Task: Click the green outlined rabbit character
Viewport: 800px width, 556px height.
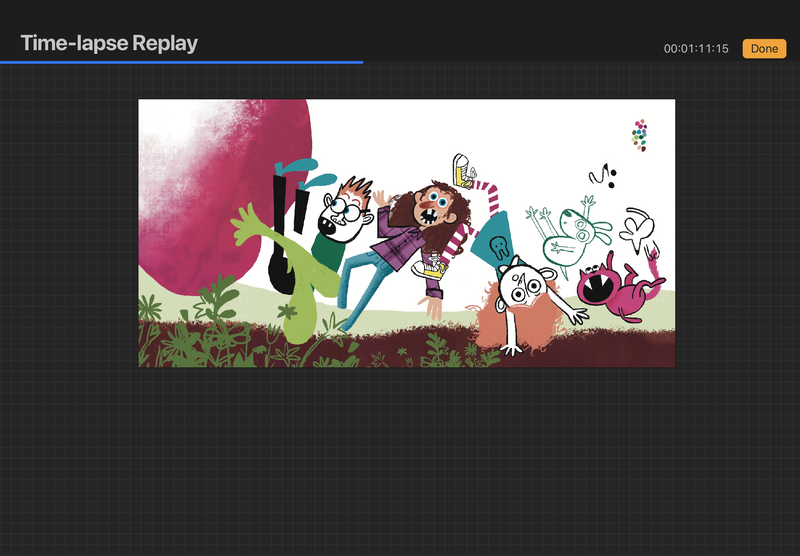Action: click(x=570, y=235)
